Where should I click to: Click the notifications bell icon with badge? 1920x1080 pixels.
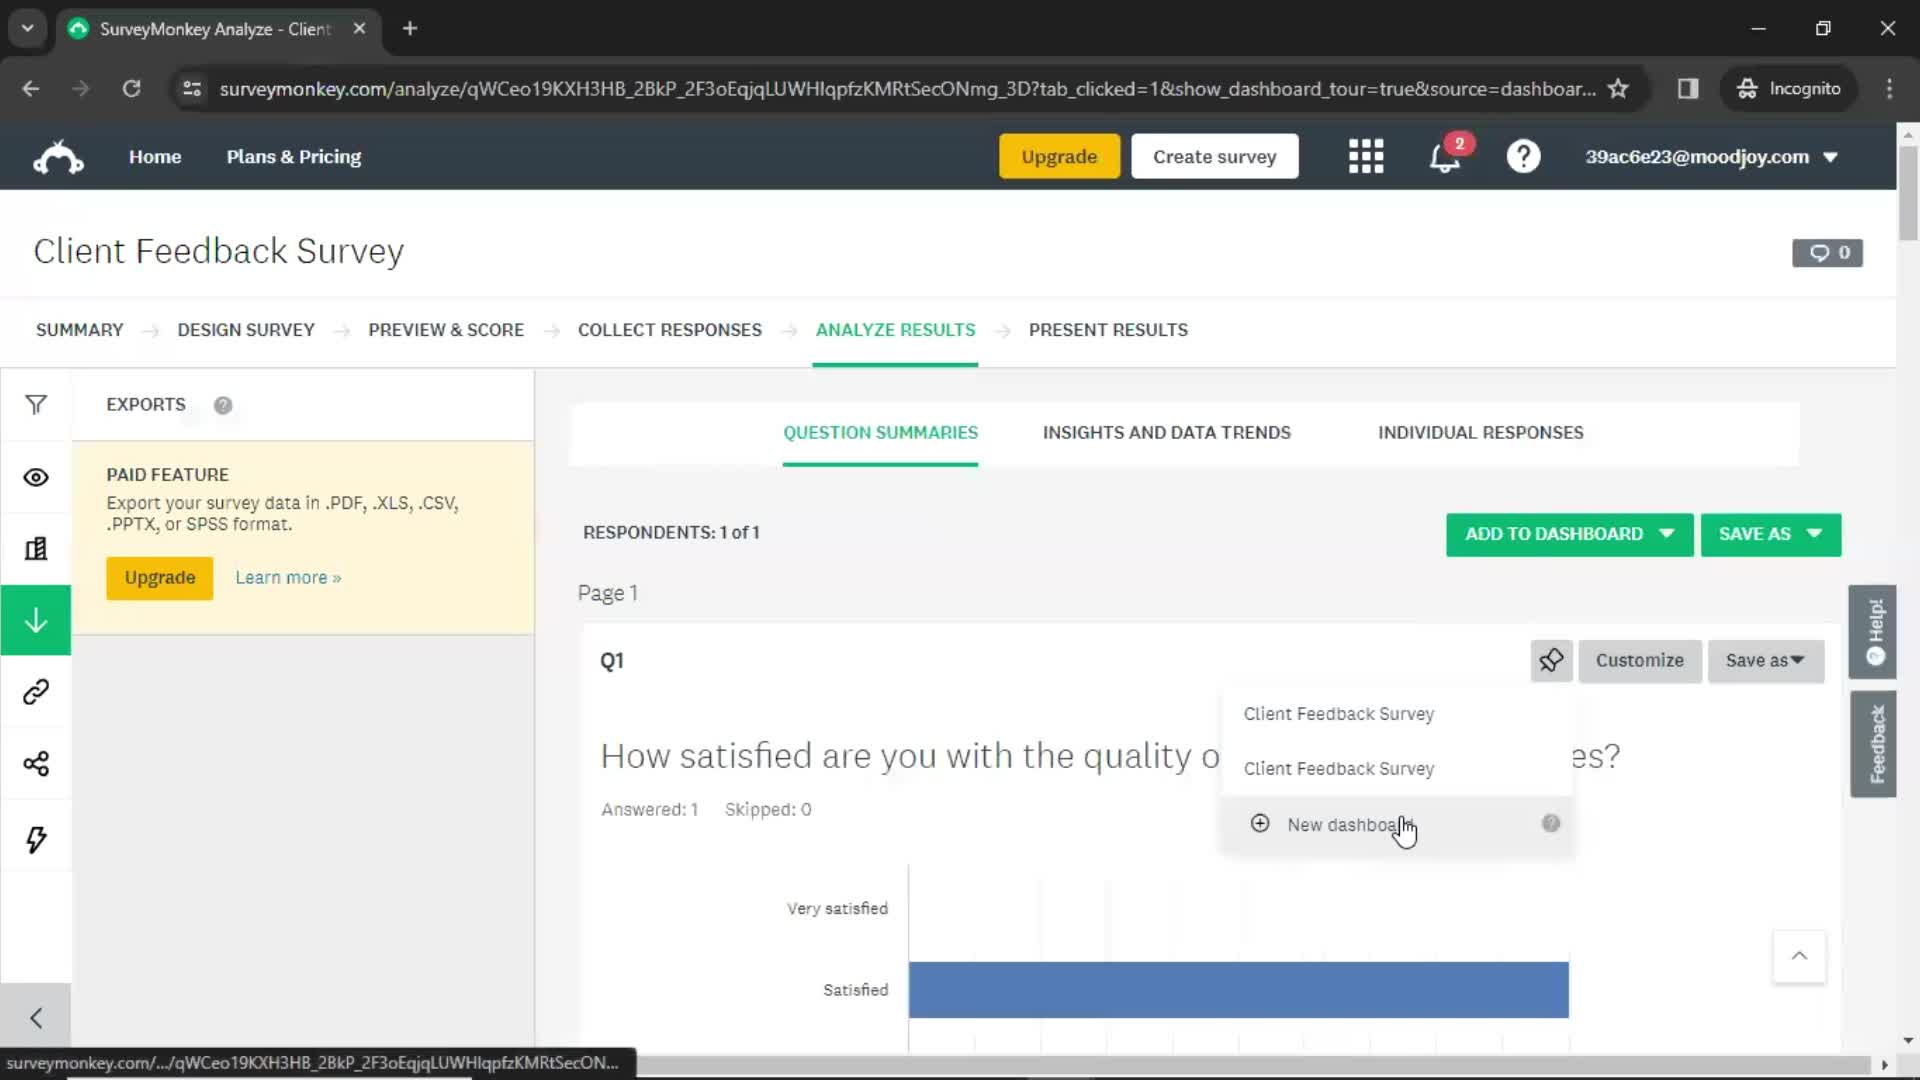pyautogui.click(x=1447, y=156)
